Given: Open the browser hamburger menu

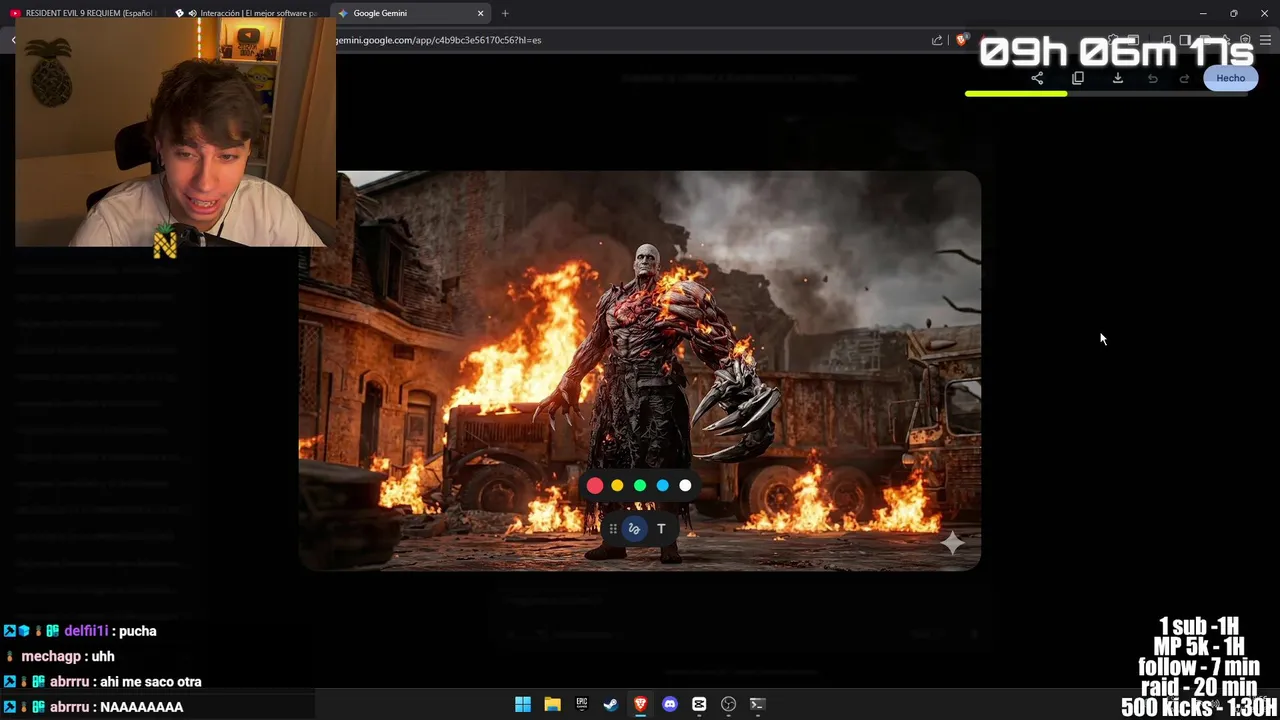Looking at the screenshot, I should click(x=1266, y=40).
